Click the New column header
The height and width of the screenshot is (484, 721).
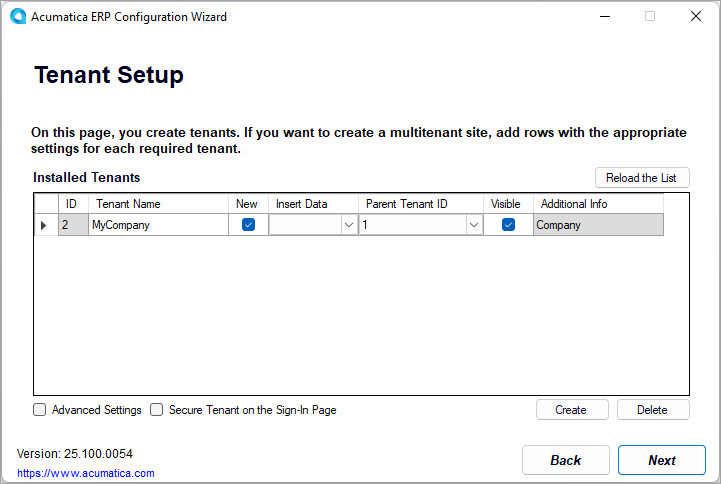[x=248, y=204]
